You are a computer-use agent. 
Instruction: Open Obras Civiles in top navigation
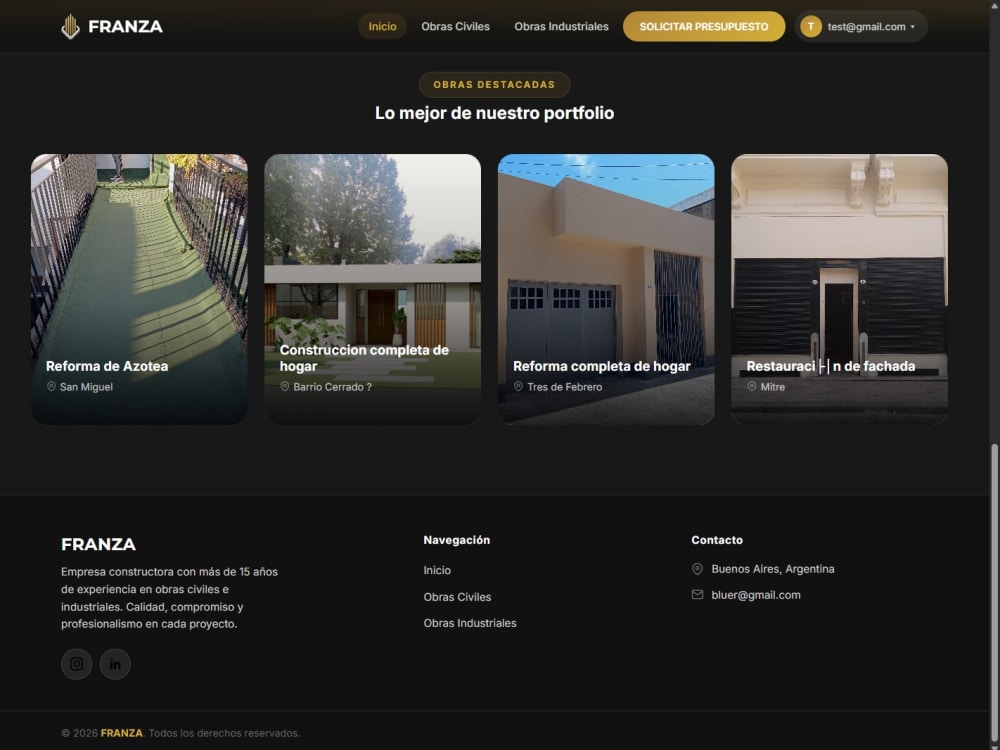coord(455,26)
